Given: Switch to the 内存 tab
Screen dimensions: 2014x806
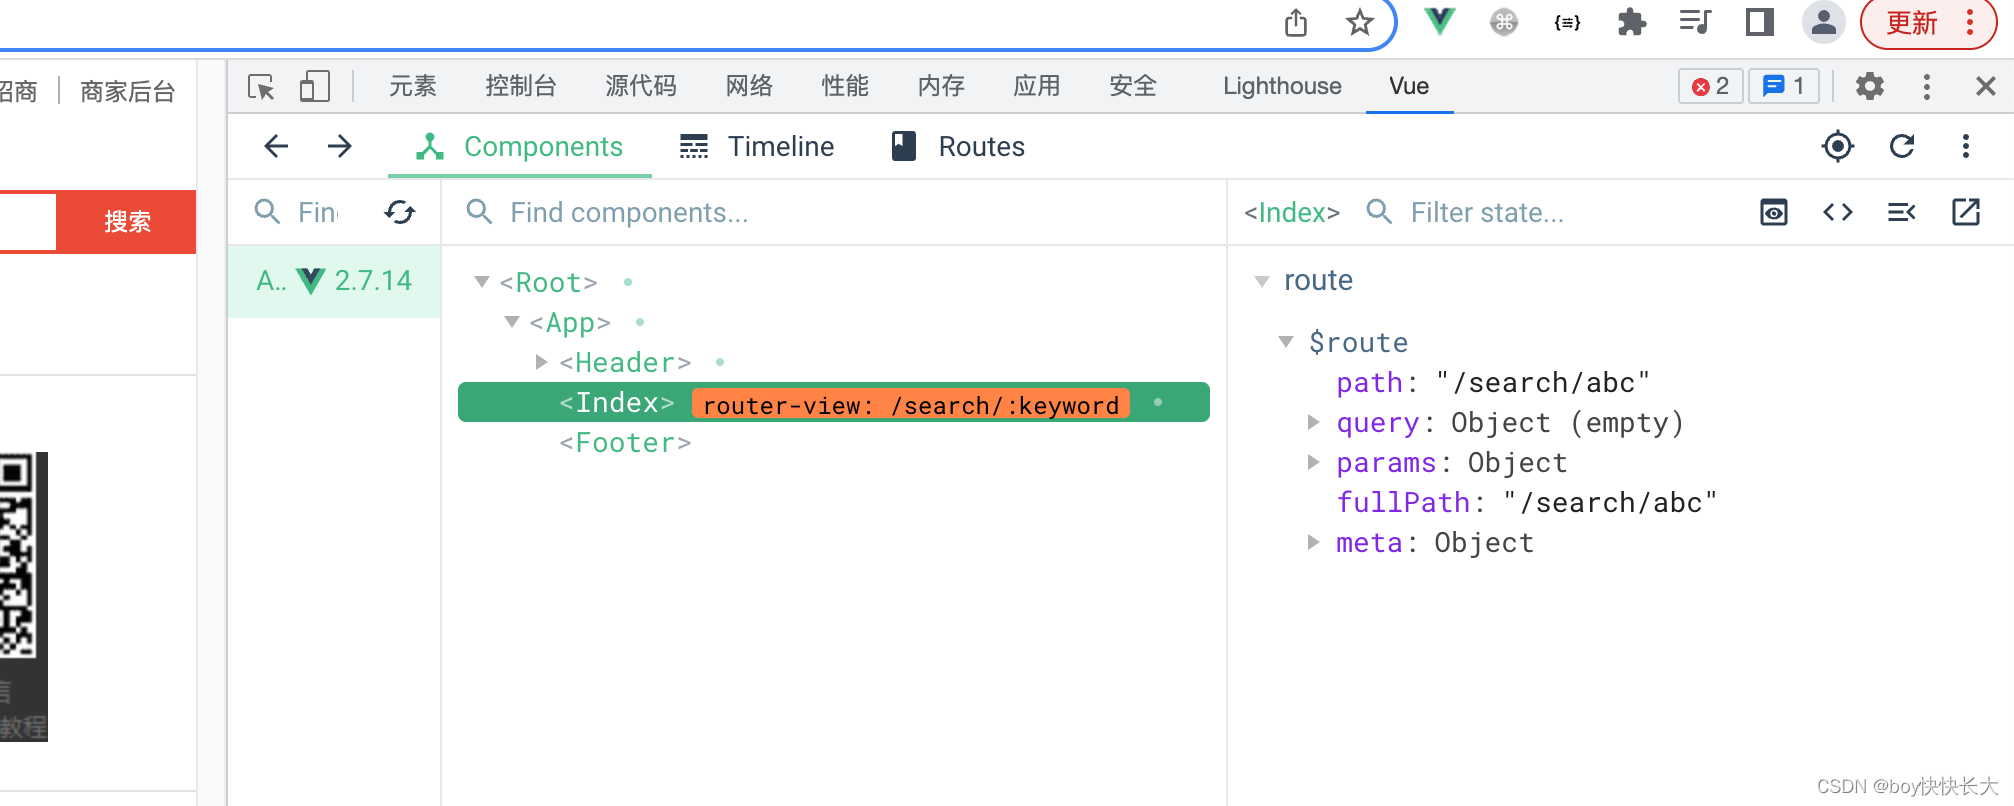Looking at the screenshot, I should tap(941, 86).
